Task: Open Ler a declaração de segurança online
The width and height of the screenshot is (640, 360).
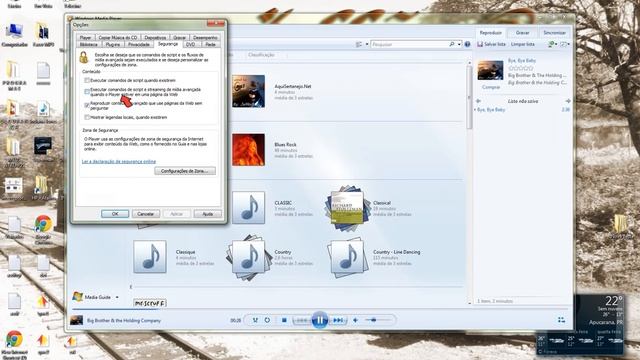Action: tap(119, 162)
